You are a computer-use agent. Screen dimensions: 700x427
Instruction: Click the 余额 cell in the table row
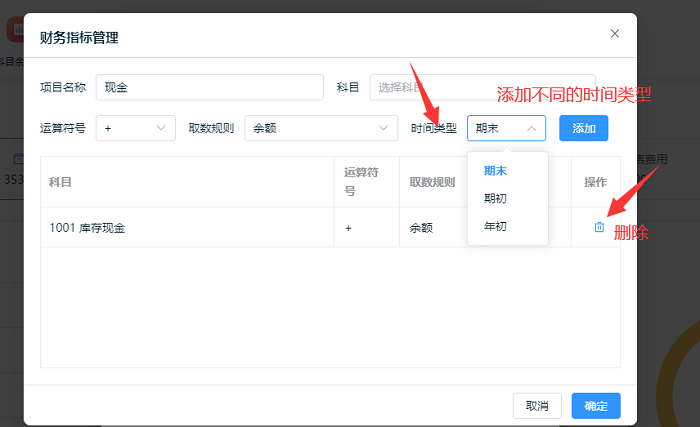click(x=421, y=227)
